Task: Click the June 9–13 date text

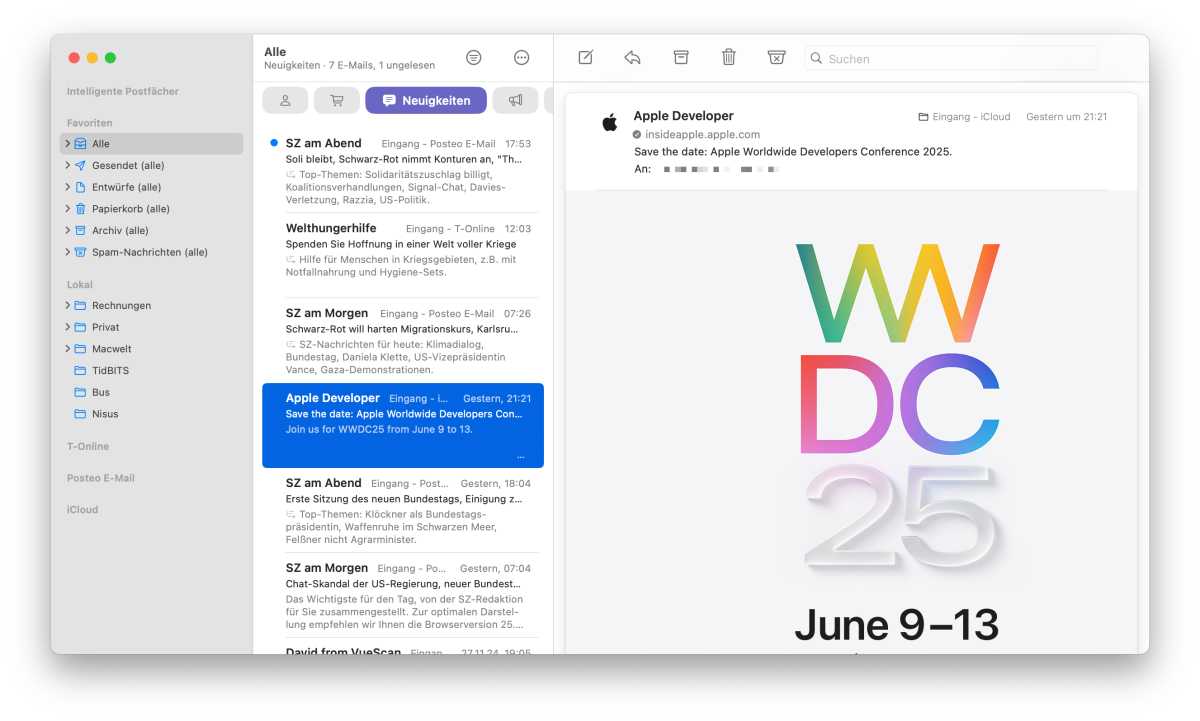Action: click(896, 625)
